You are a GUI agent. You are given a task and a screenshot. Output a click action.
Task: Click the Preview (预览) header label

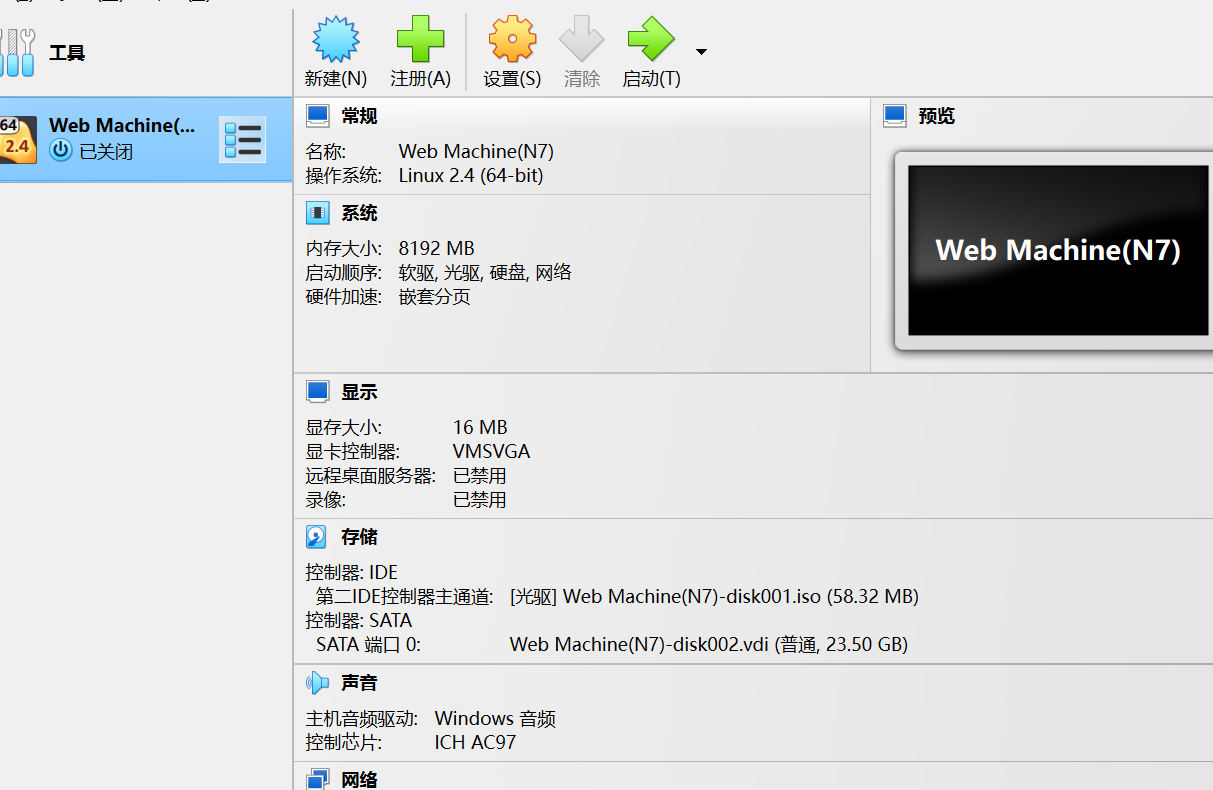pos(936,116)
